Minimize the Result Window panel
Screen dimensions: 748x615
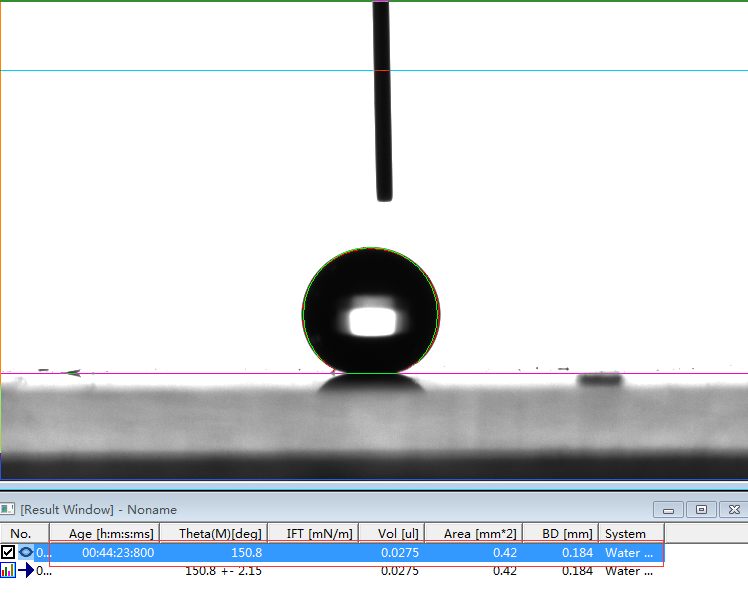pyautogui.click(x=668, y=510)
